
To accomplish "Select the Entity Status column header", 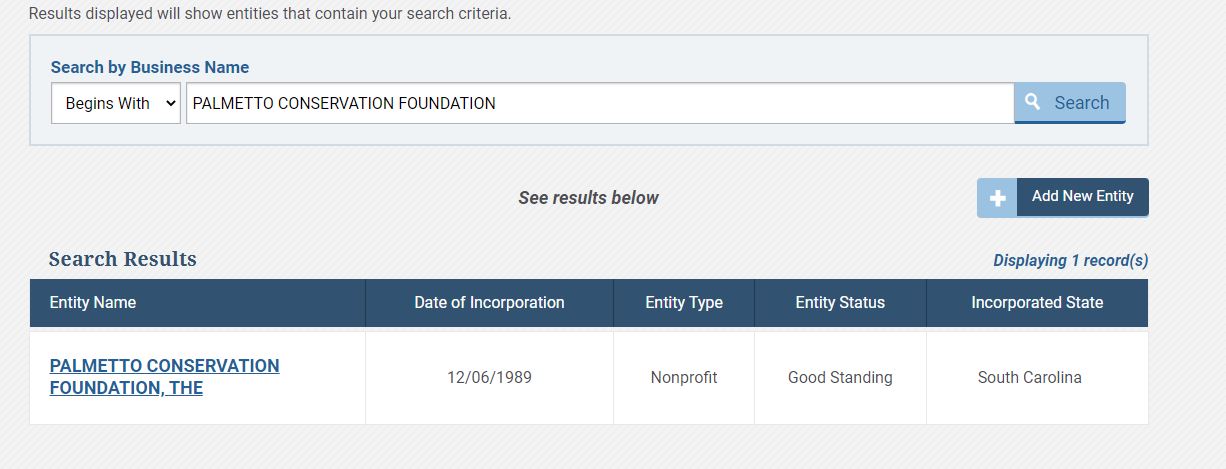I will pos(840,302).
